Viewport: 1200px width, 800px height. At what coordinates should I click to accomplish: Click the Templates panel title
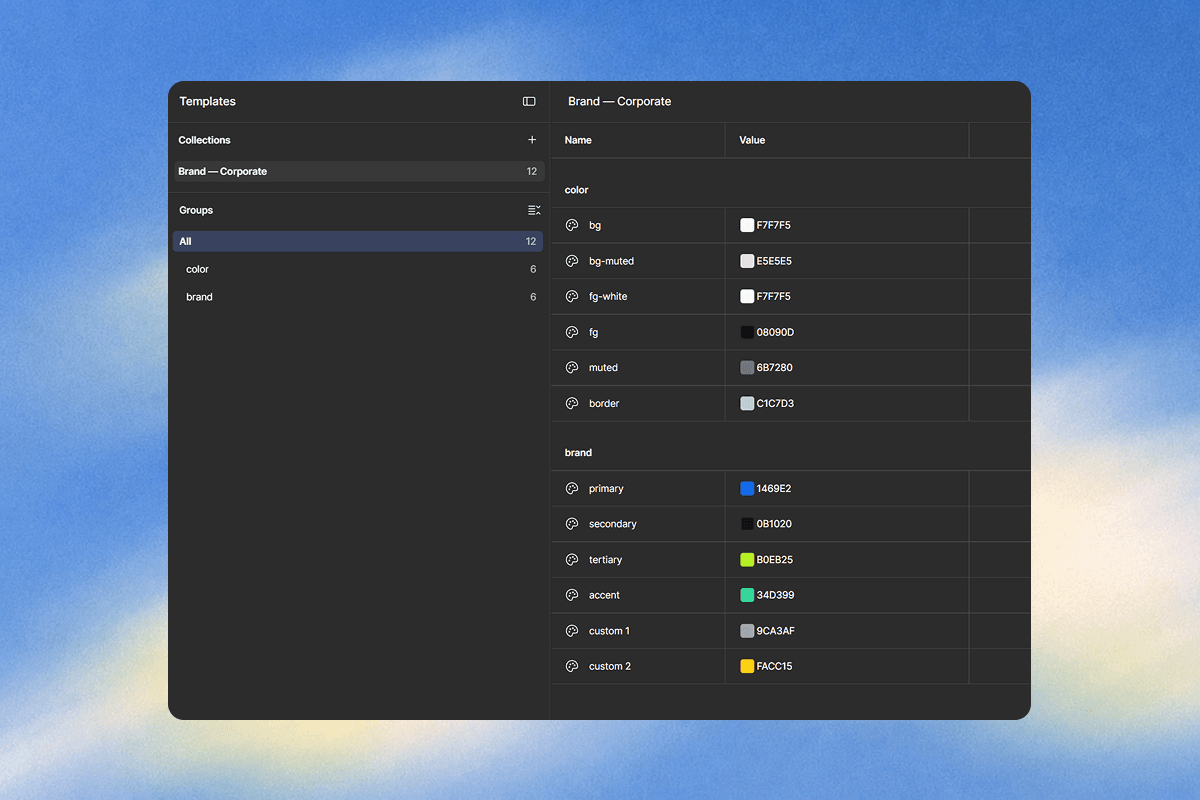pos(208,101)
